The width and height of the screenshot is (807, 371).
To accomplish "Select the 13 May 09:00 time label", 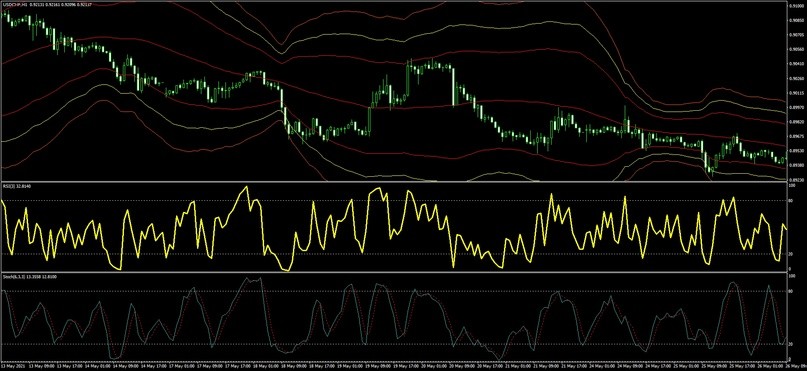I will coord(41,366).
